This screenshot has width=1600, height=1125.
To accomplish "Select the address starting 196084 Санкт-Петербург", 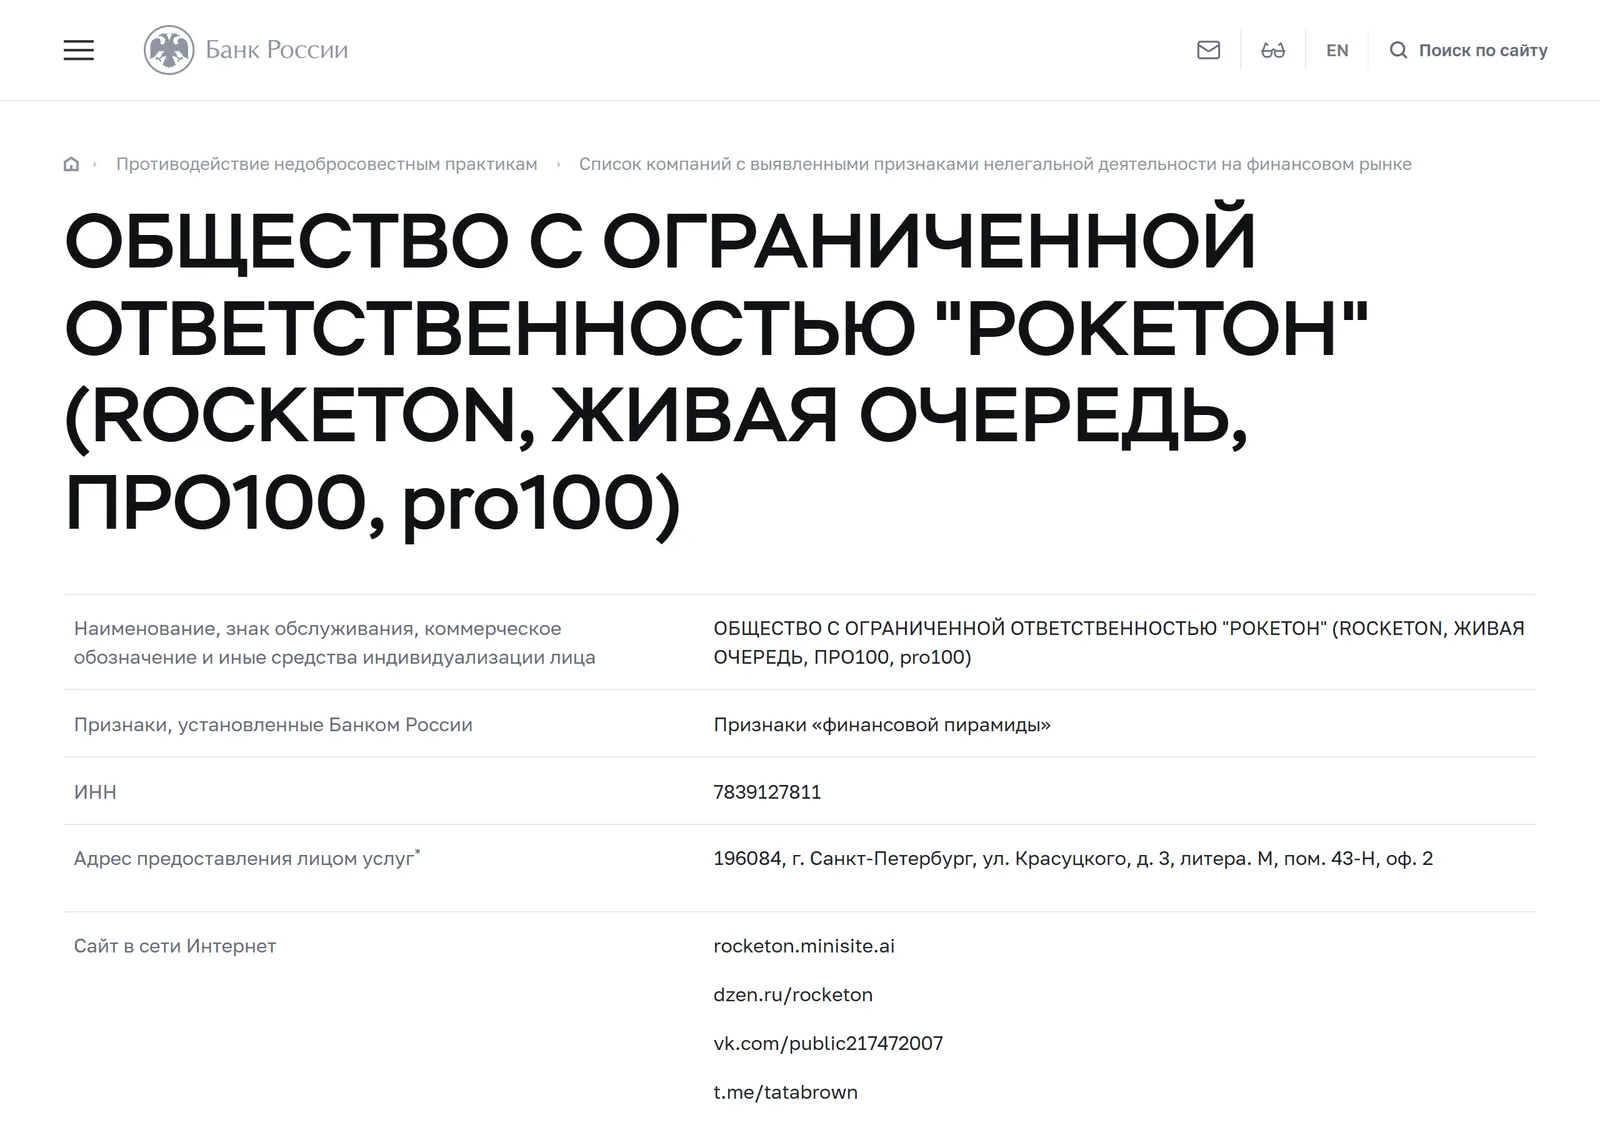I will [1073, 859].
